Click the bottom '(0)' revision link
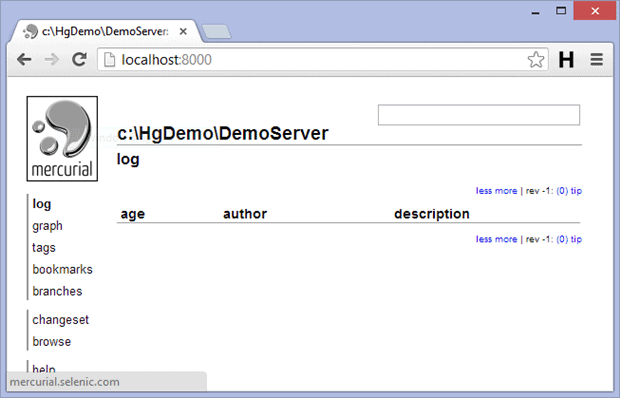 (562, 239)
